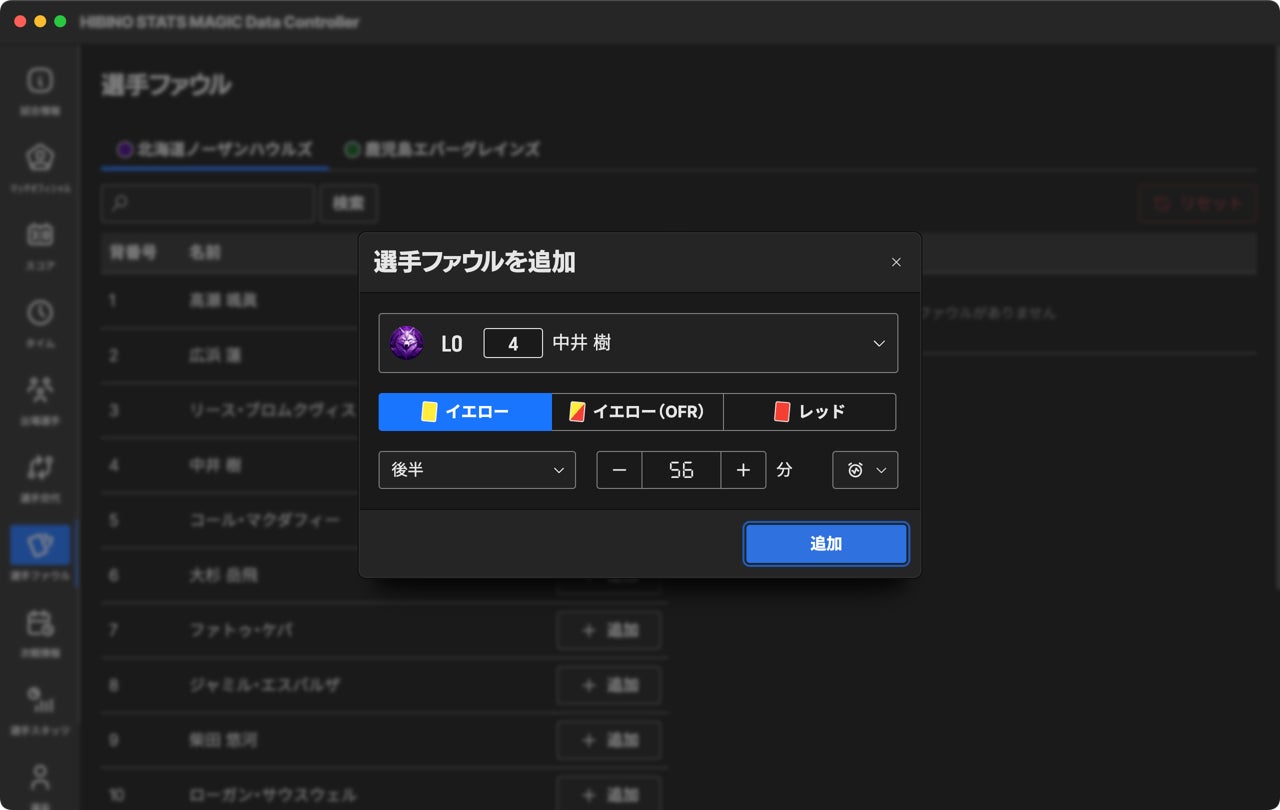Click the alarm clock icon

coord(855,470)
